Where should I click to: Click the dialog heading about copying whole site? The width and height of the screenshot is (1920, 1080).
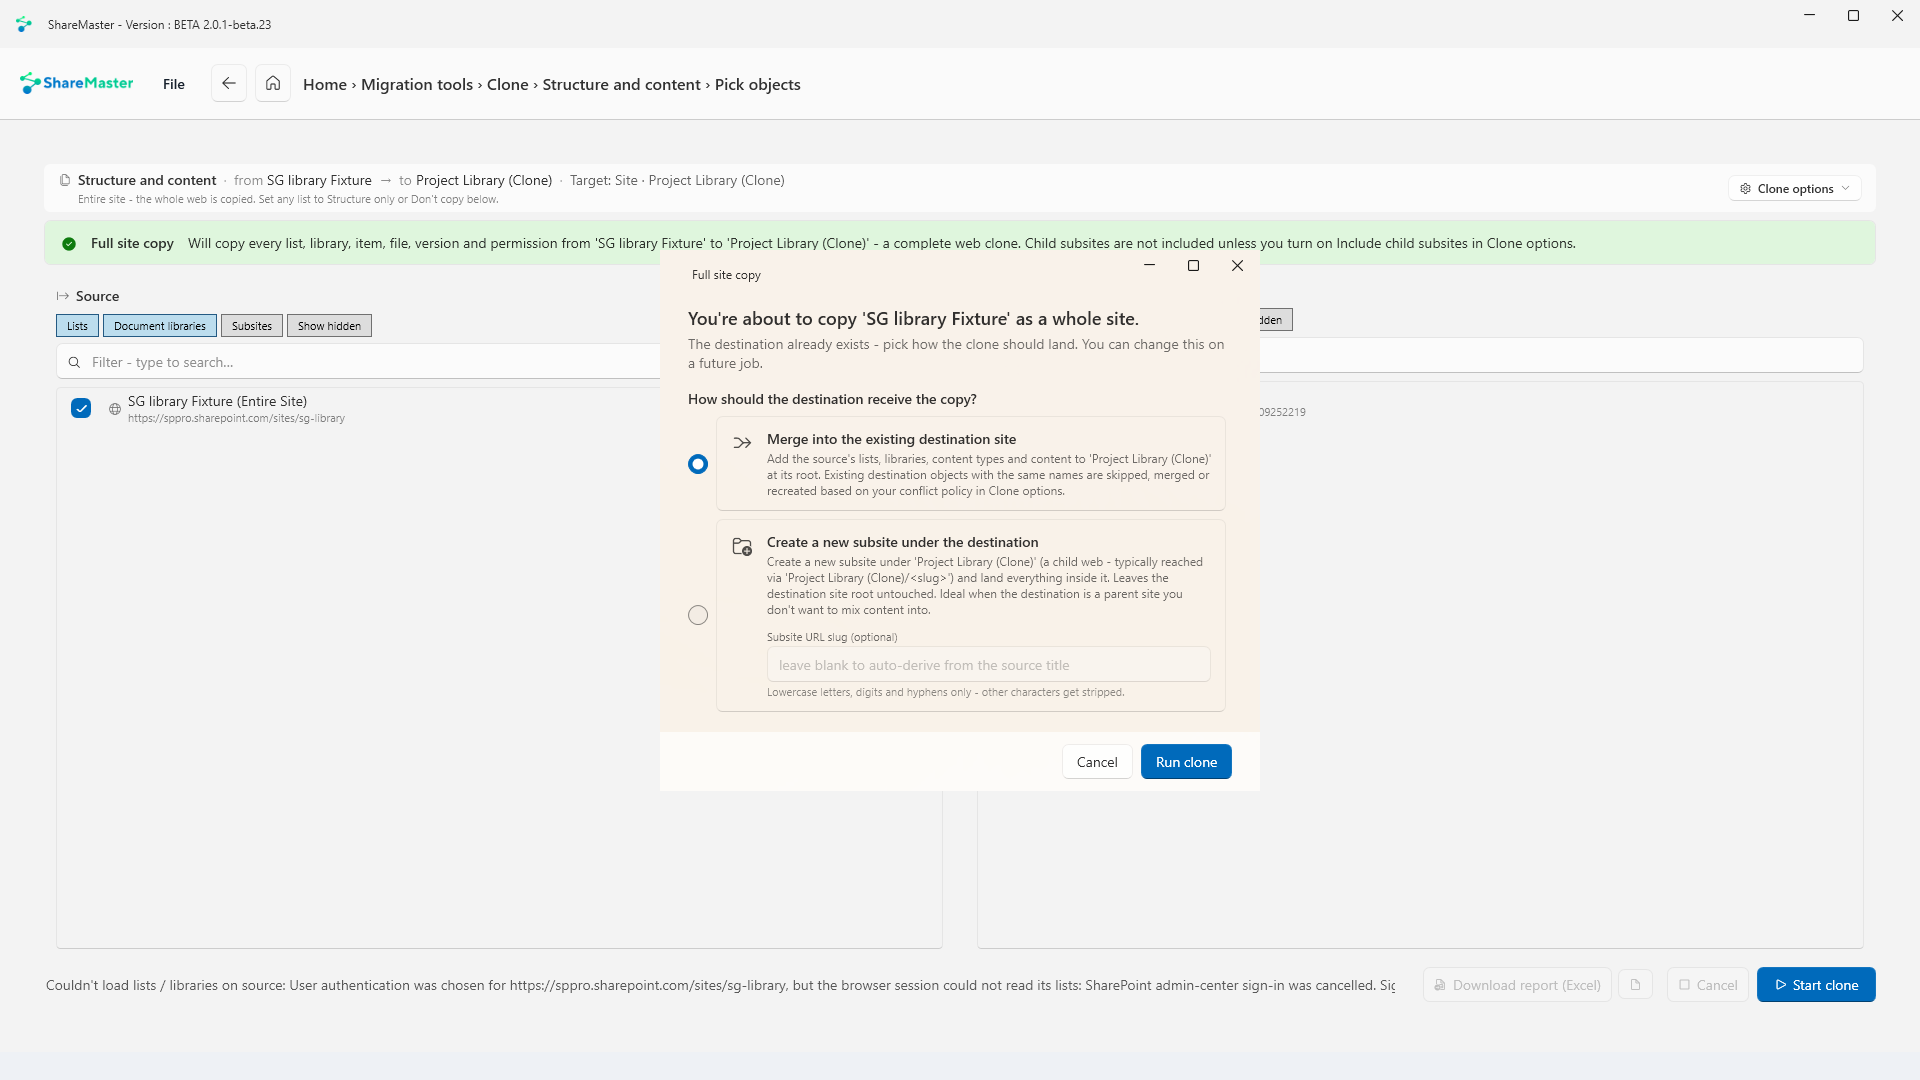[x=913, y=319]
